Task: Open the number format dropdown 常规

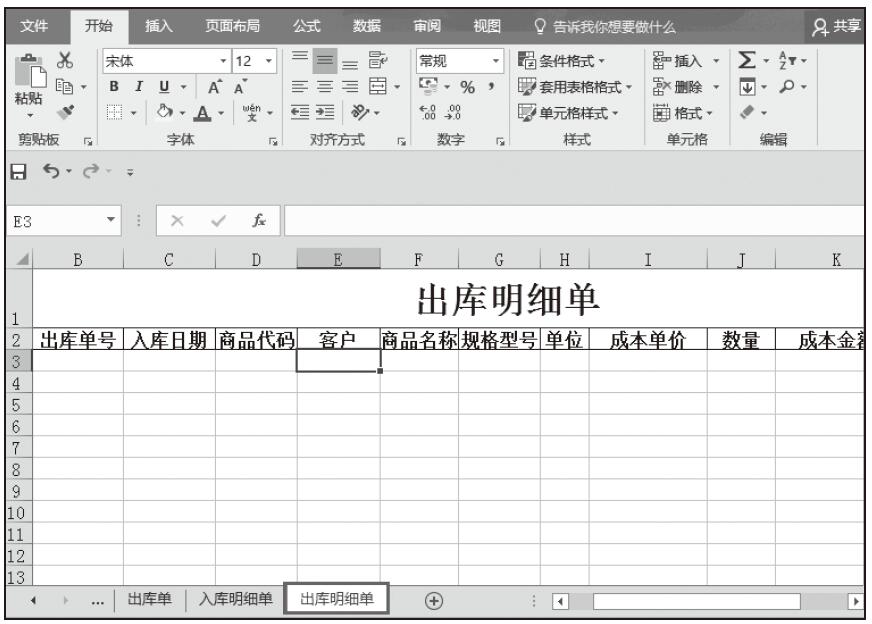Action: coord(459,61)
